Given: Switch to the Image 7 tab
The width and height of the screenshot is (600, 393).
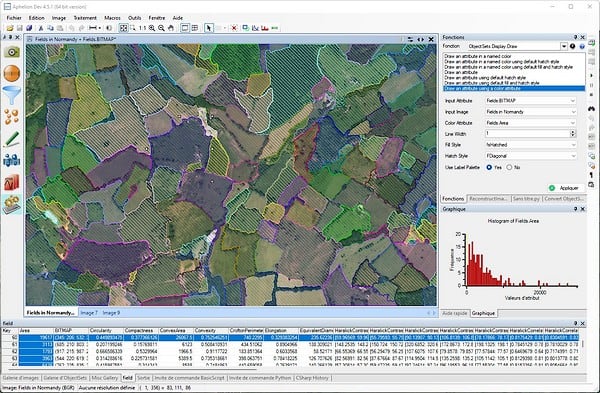Looking at the screenshot, I should (x=89, y=313).
